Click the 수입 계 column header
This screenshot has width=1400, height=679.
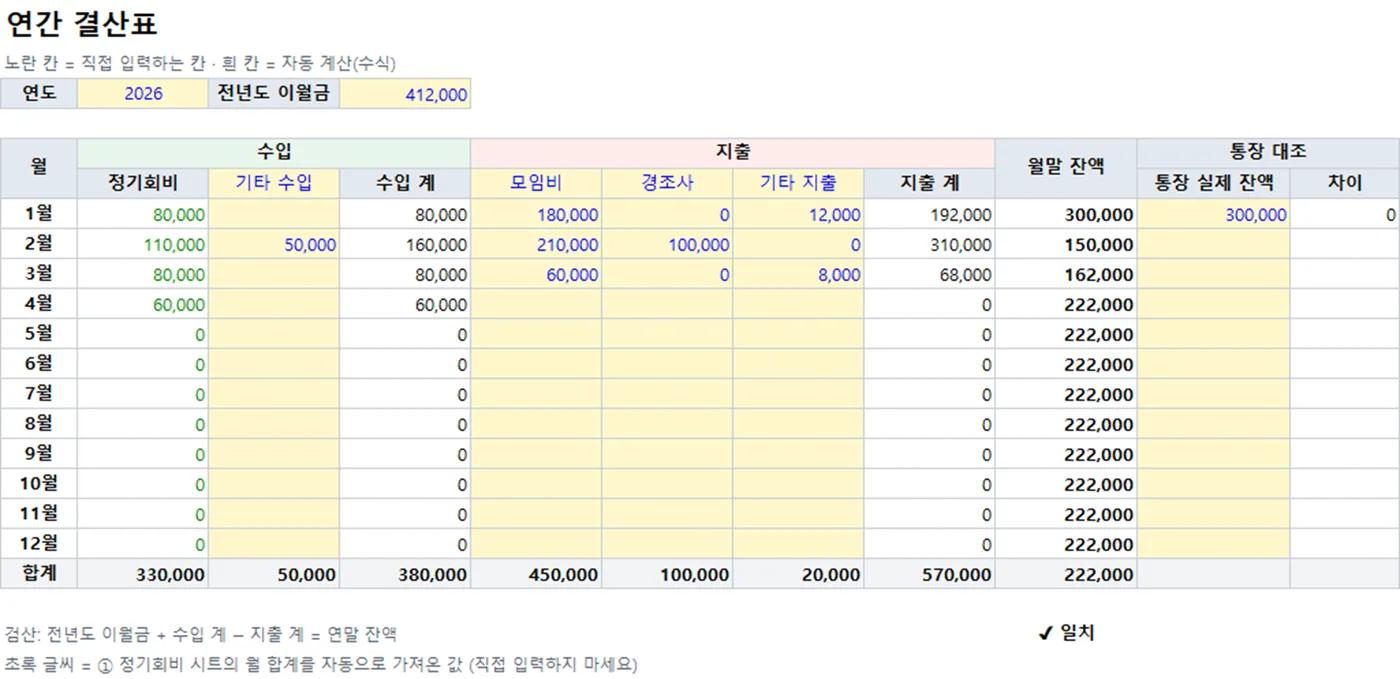point(405,183)
